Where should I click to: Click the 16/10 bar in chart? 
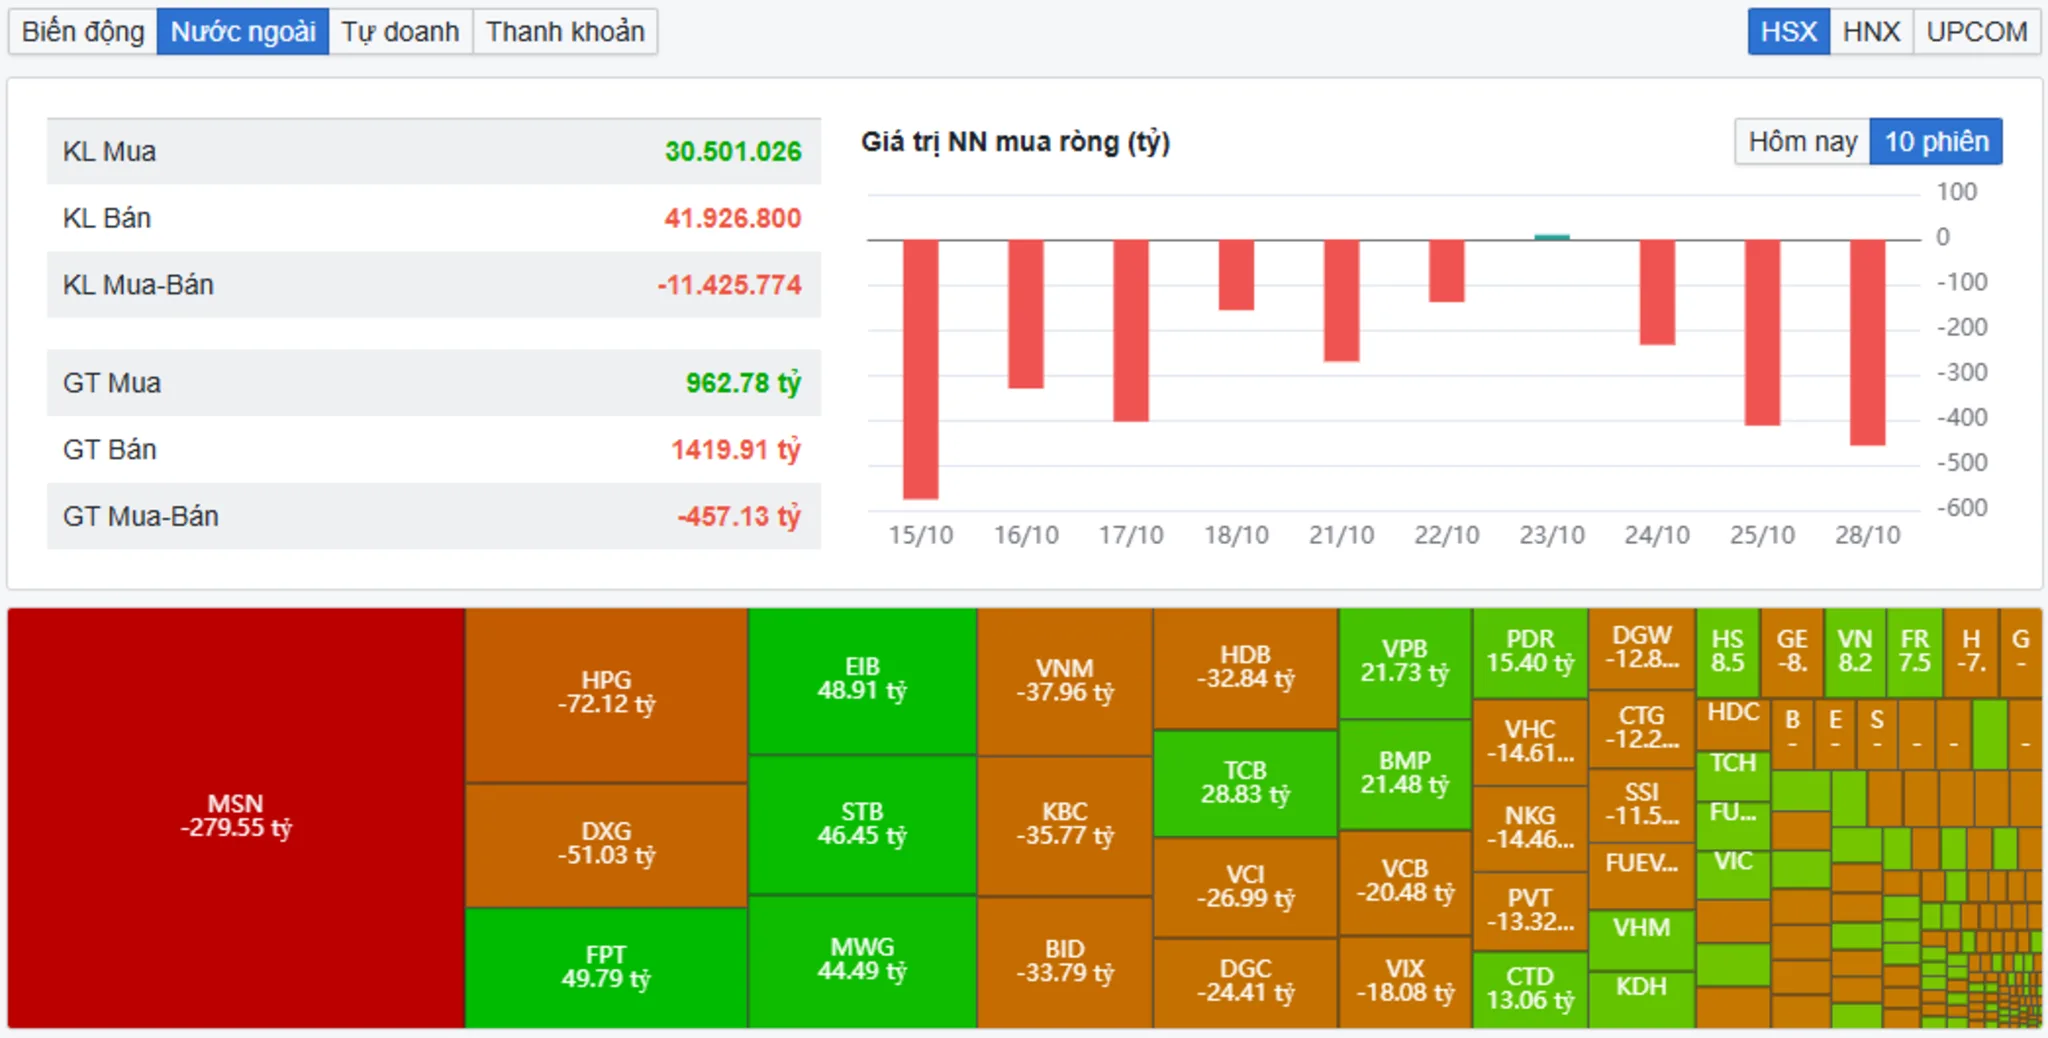(x=1025, y=314)
